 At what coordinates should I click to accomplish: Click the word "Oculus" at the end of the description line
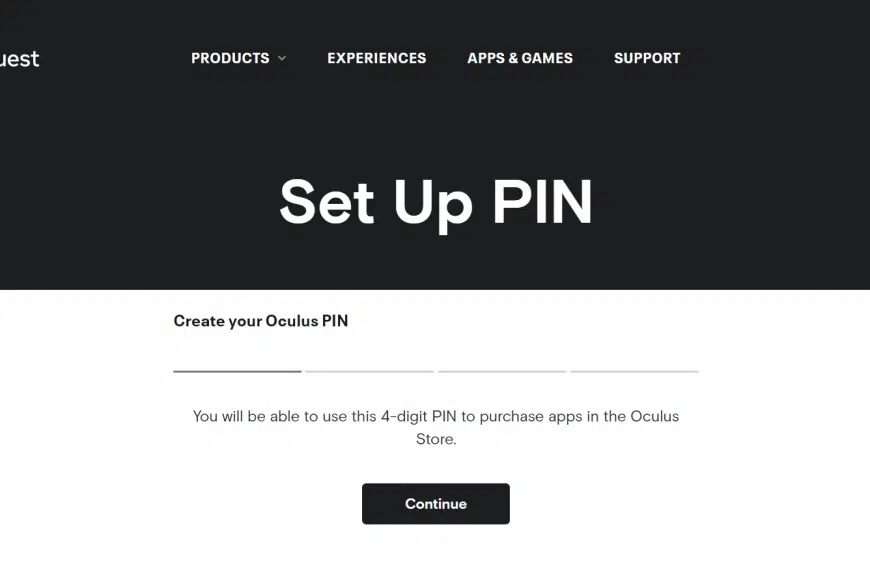654,416
